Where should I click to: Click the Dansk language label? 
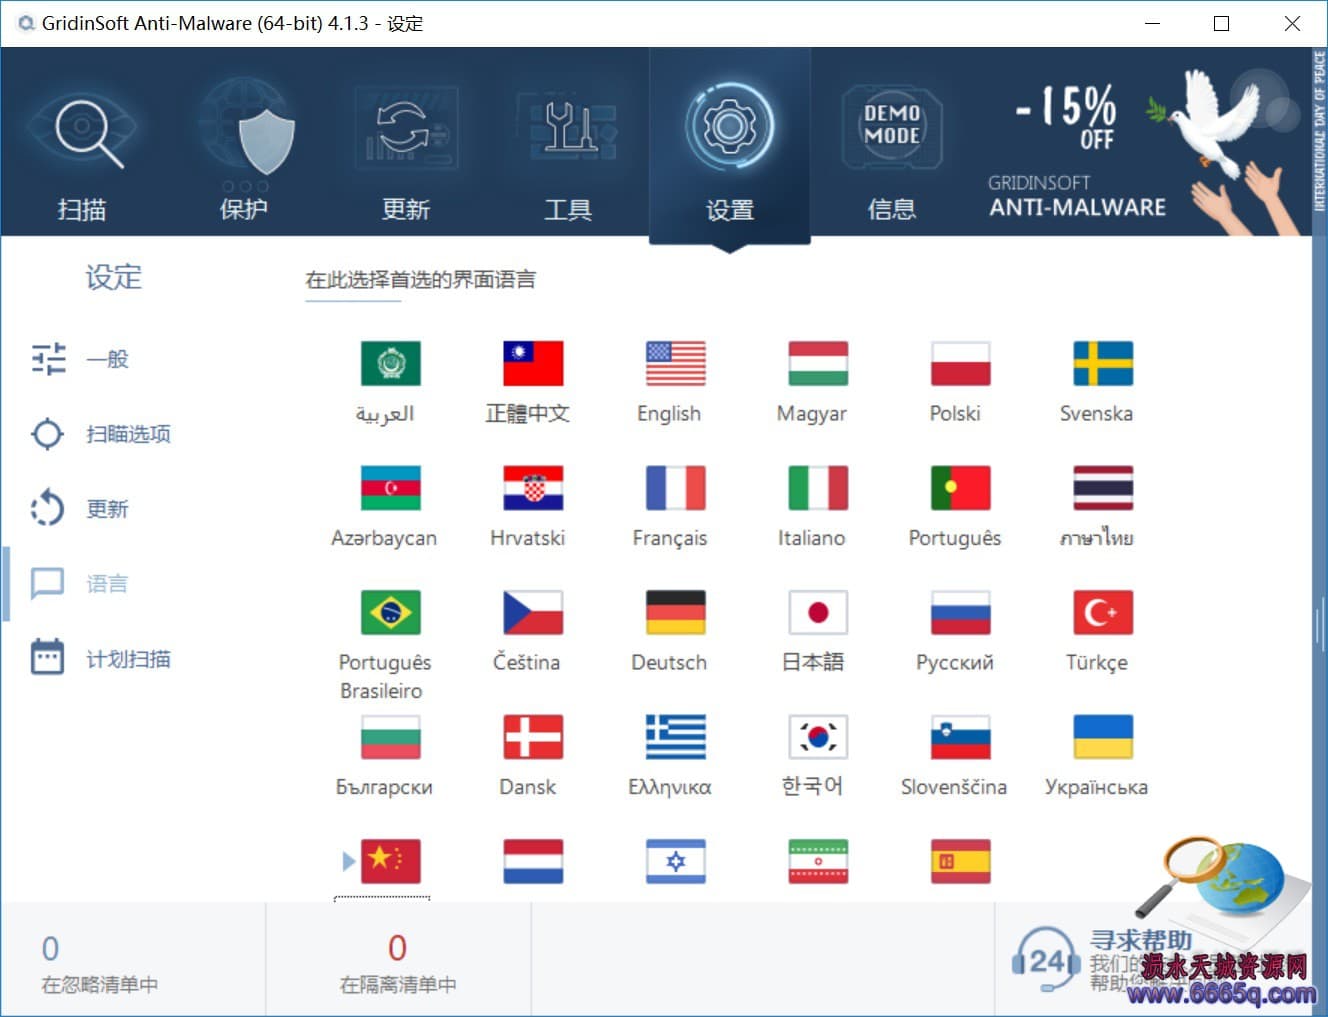(527, 787)
